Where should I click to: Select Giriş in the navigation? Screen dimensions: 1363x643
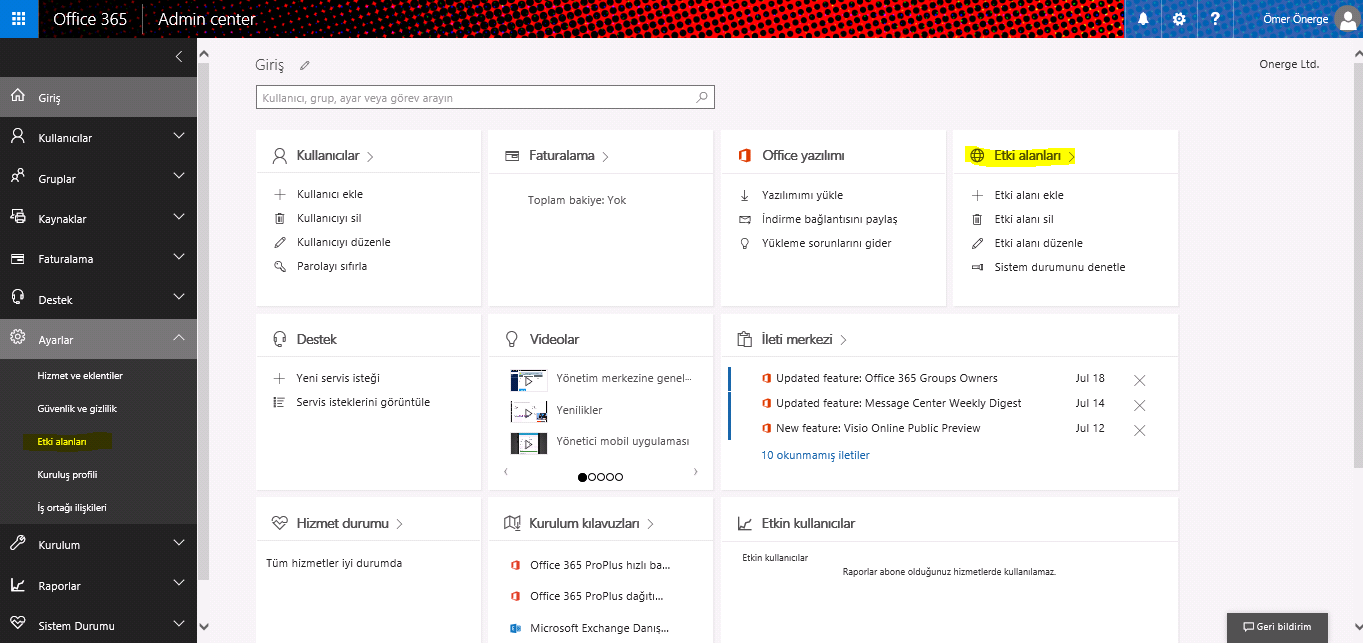click(x=98, y=97)
